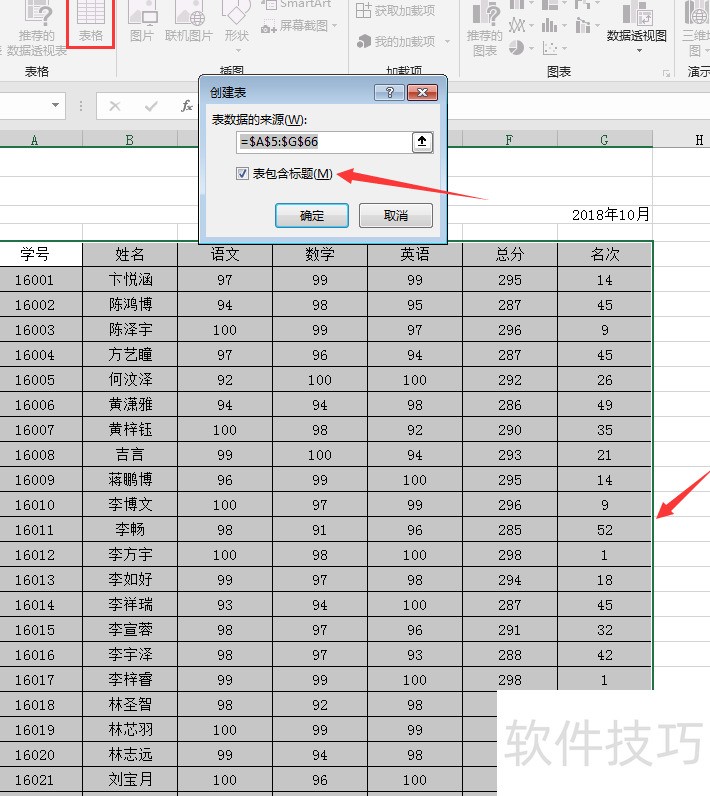Click the 数学 header cell
This screenshot has height=796, width=710.
click(x=320, y=254)
